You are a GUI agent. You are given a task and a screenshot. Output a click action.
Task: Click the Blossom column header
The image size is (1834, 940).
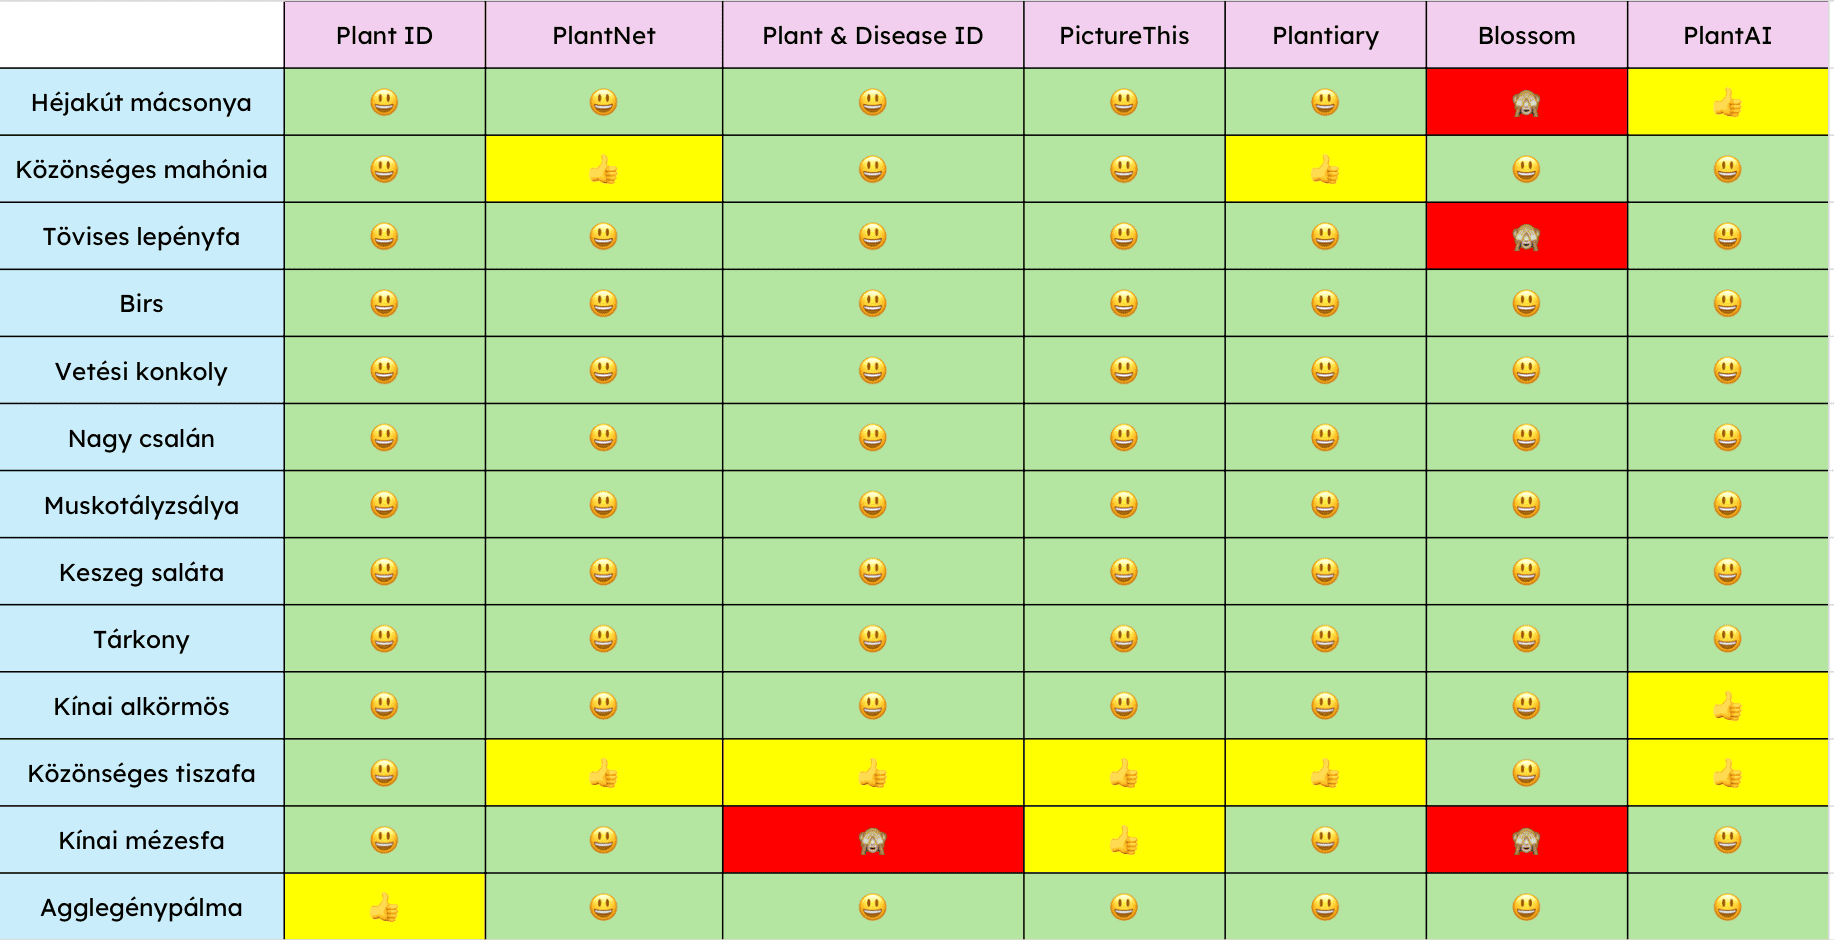(x=1526, y=36)
